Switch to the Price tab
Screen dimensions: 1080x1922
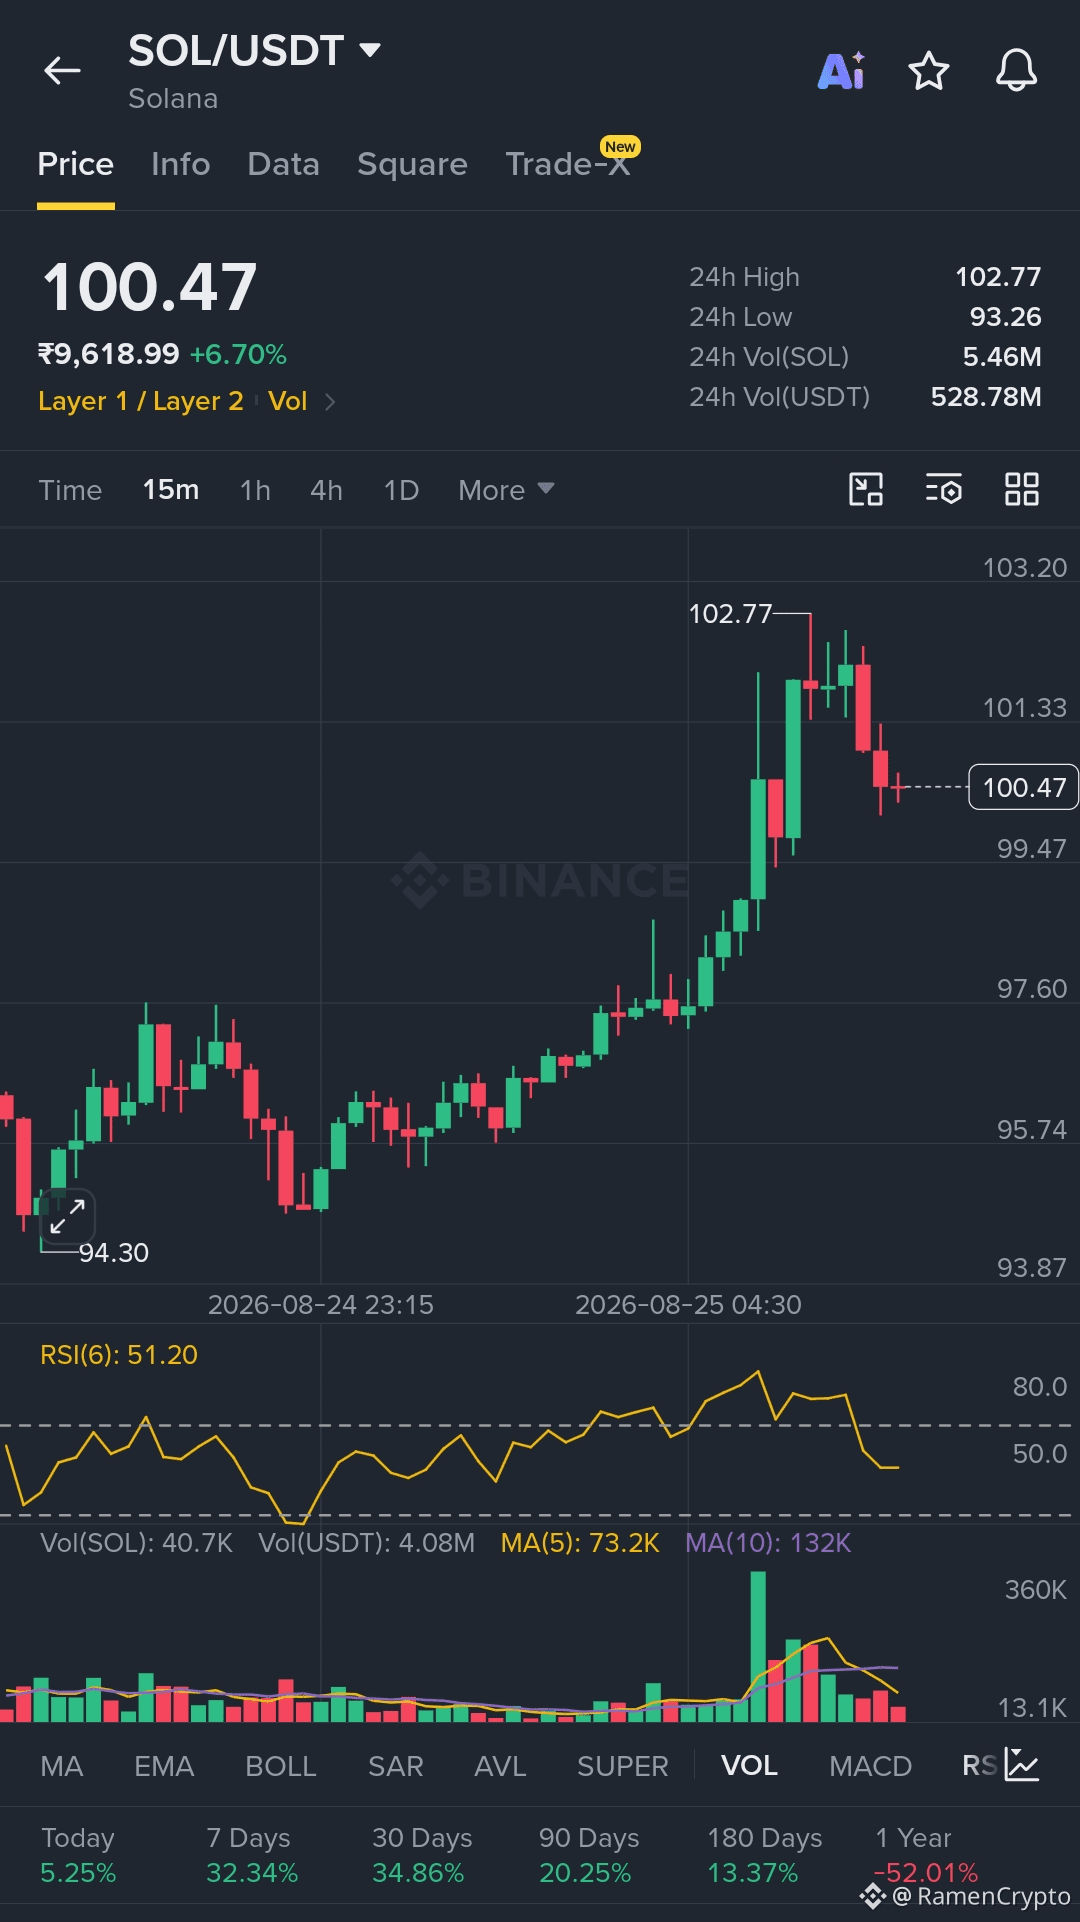click(76, 164)
